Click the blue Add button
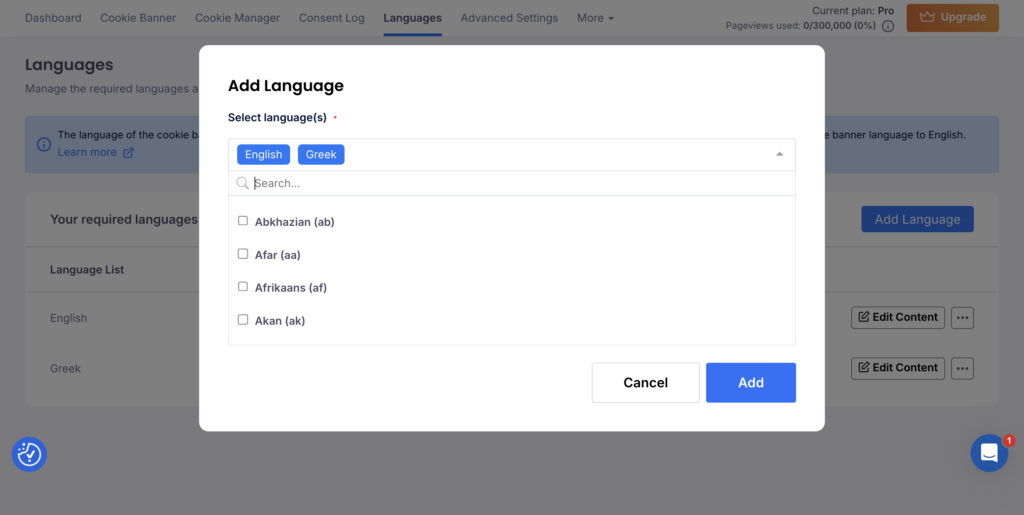 coord(750,383)
